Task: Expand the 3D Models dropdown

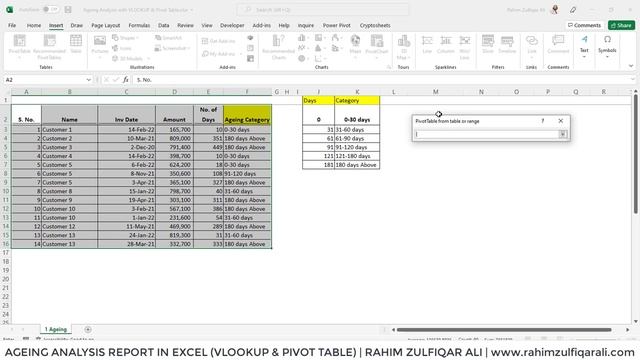Action: click(x=148, y=59)
